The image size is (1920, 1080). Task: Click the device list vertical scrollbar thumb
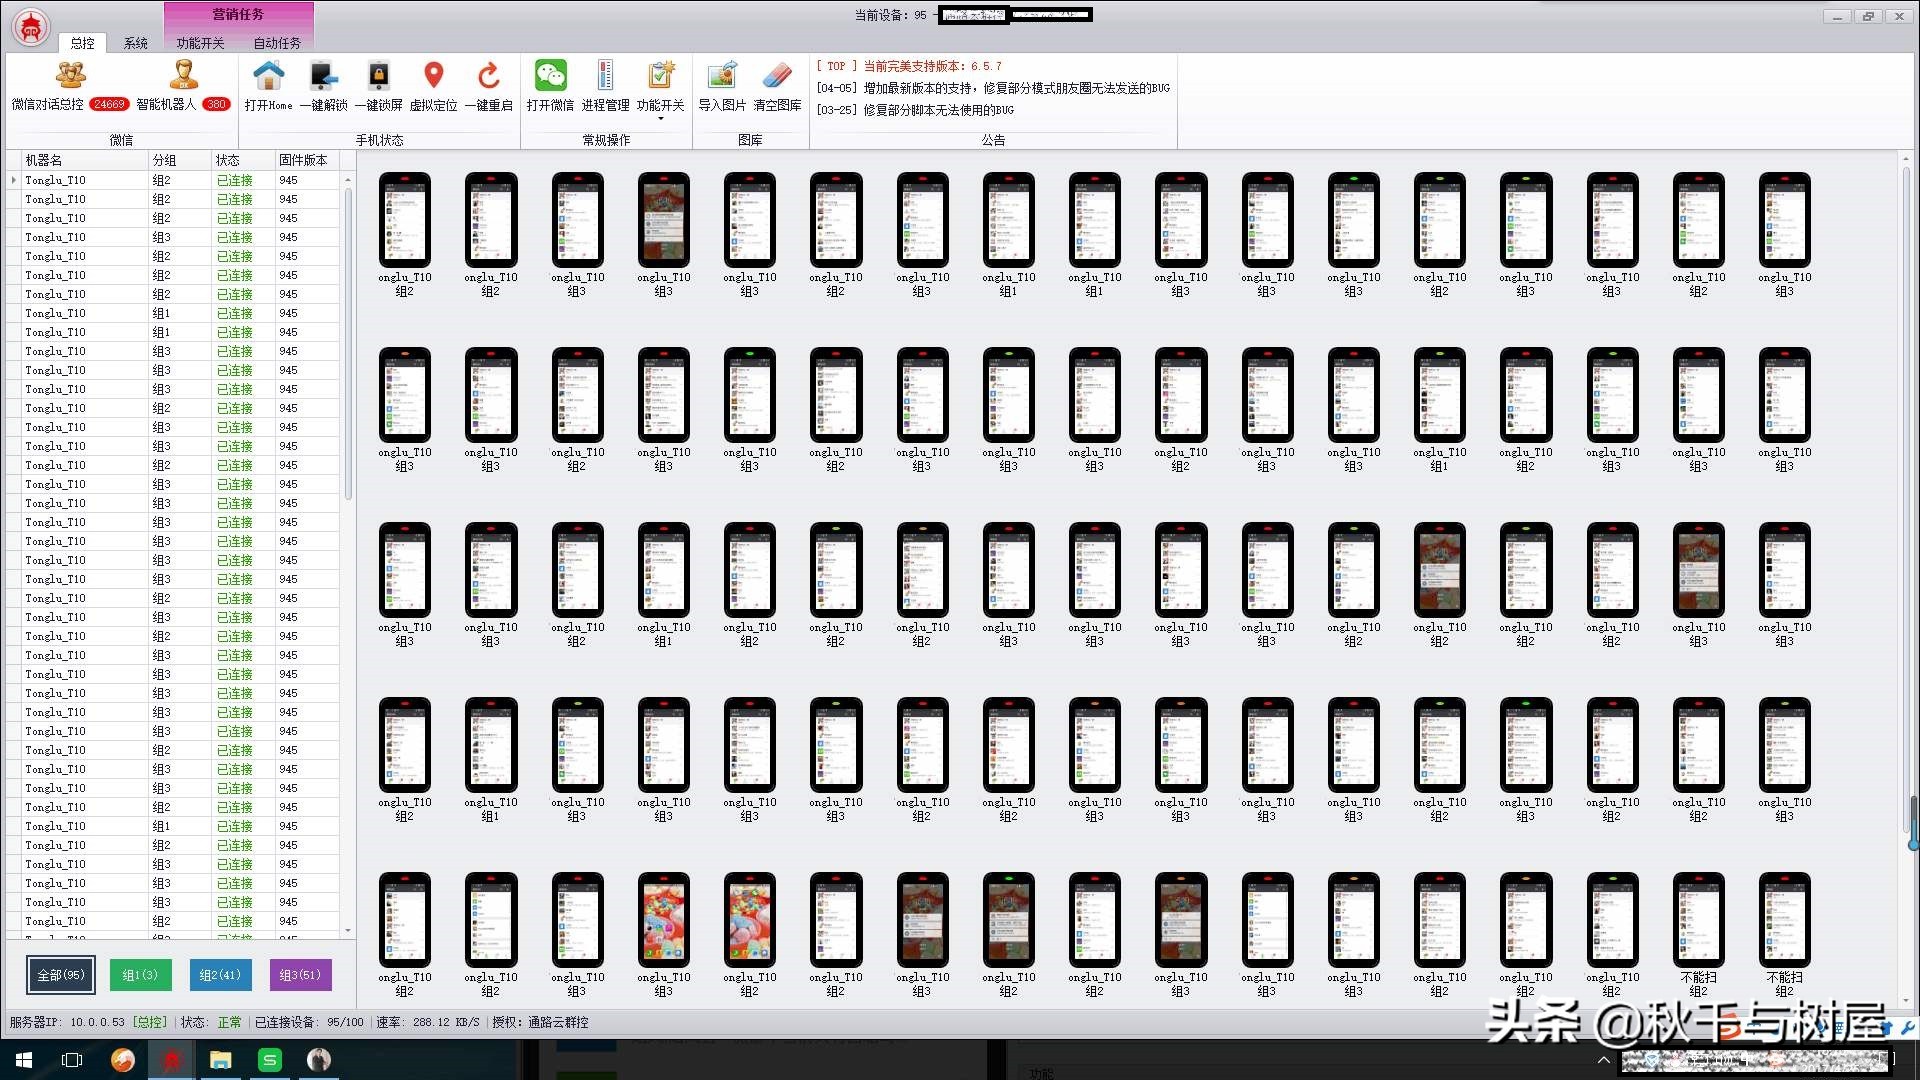(348, 343)
